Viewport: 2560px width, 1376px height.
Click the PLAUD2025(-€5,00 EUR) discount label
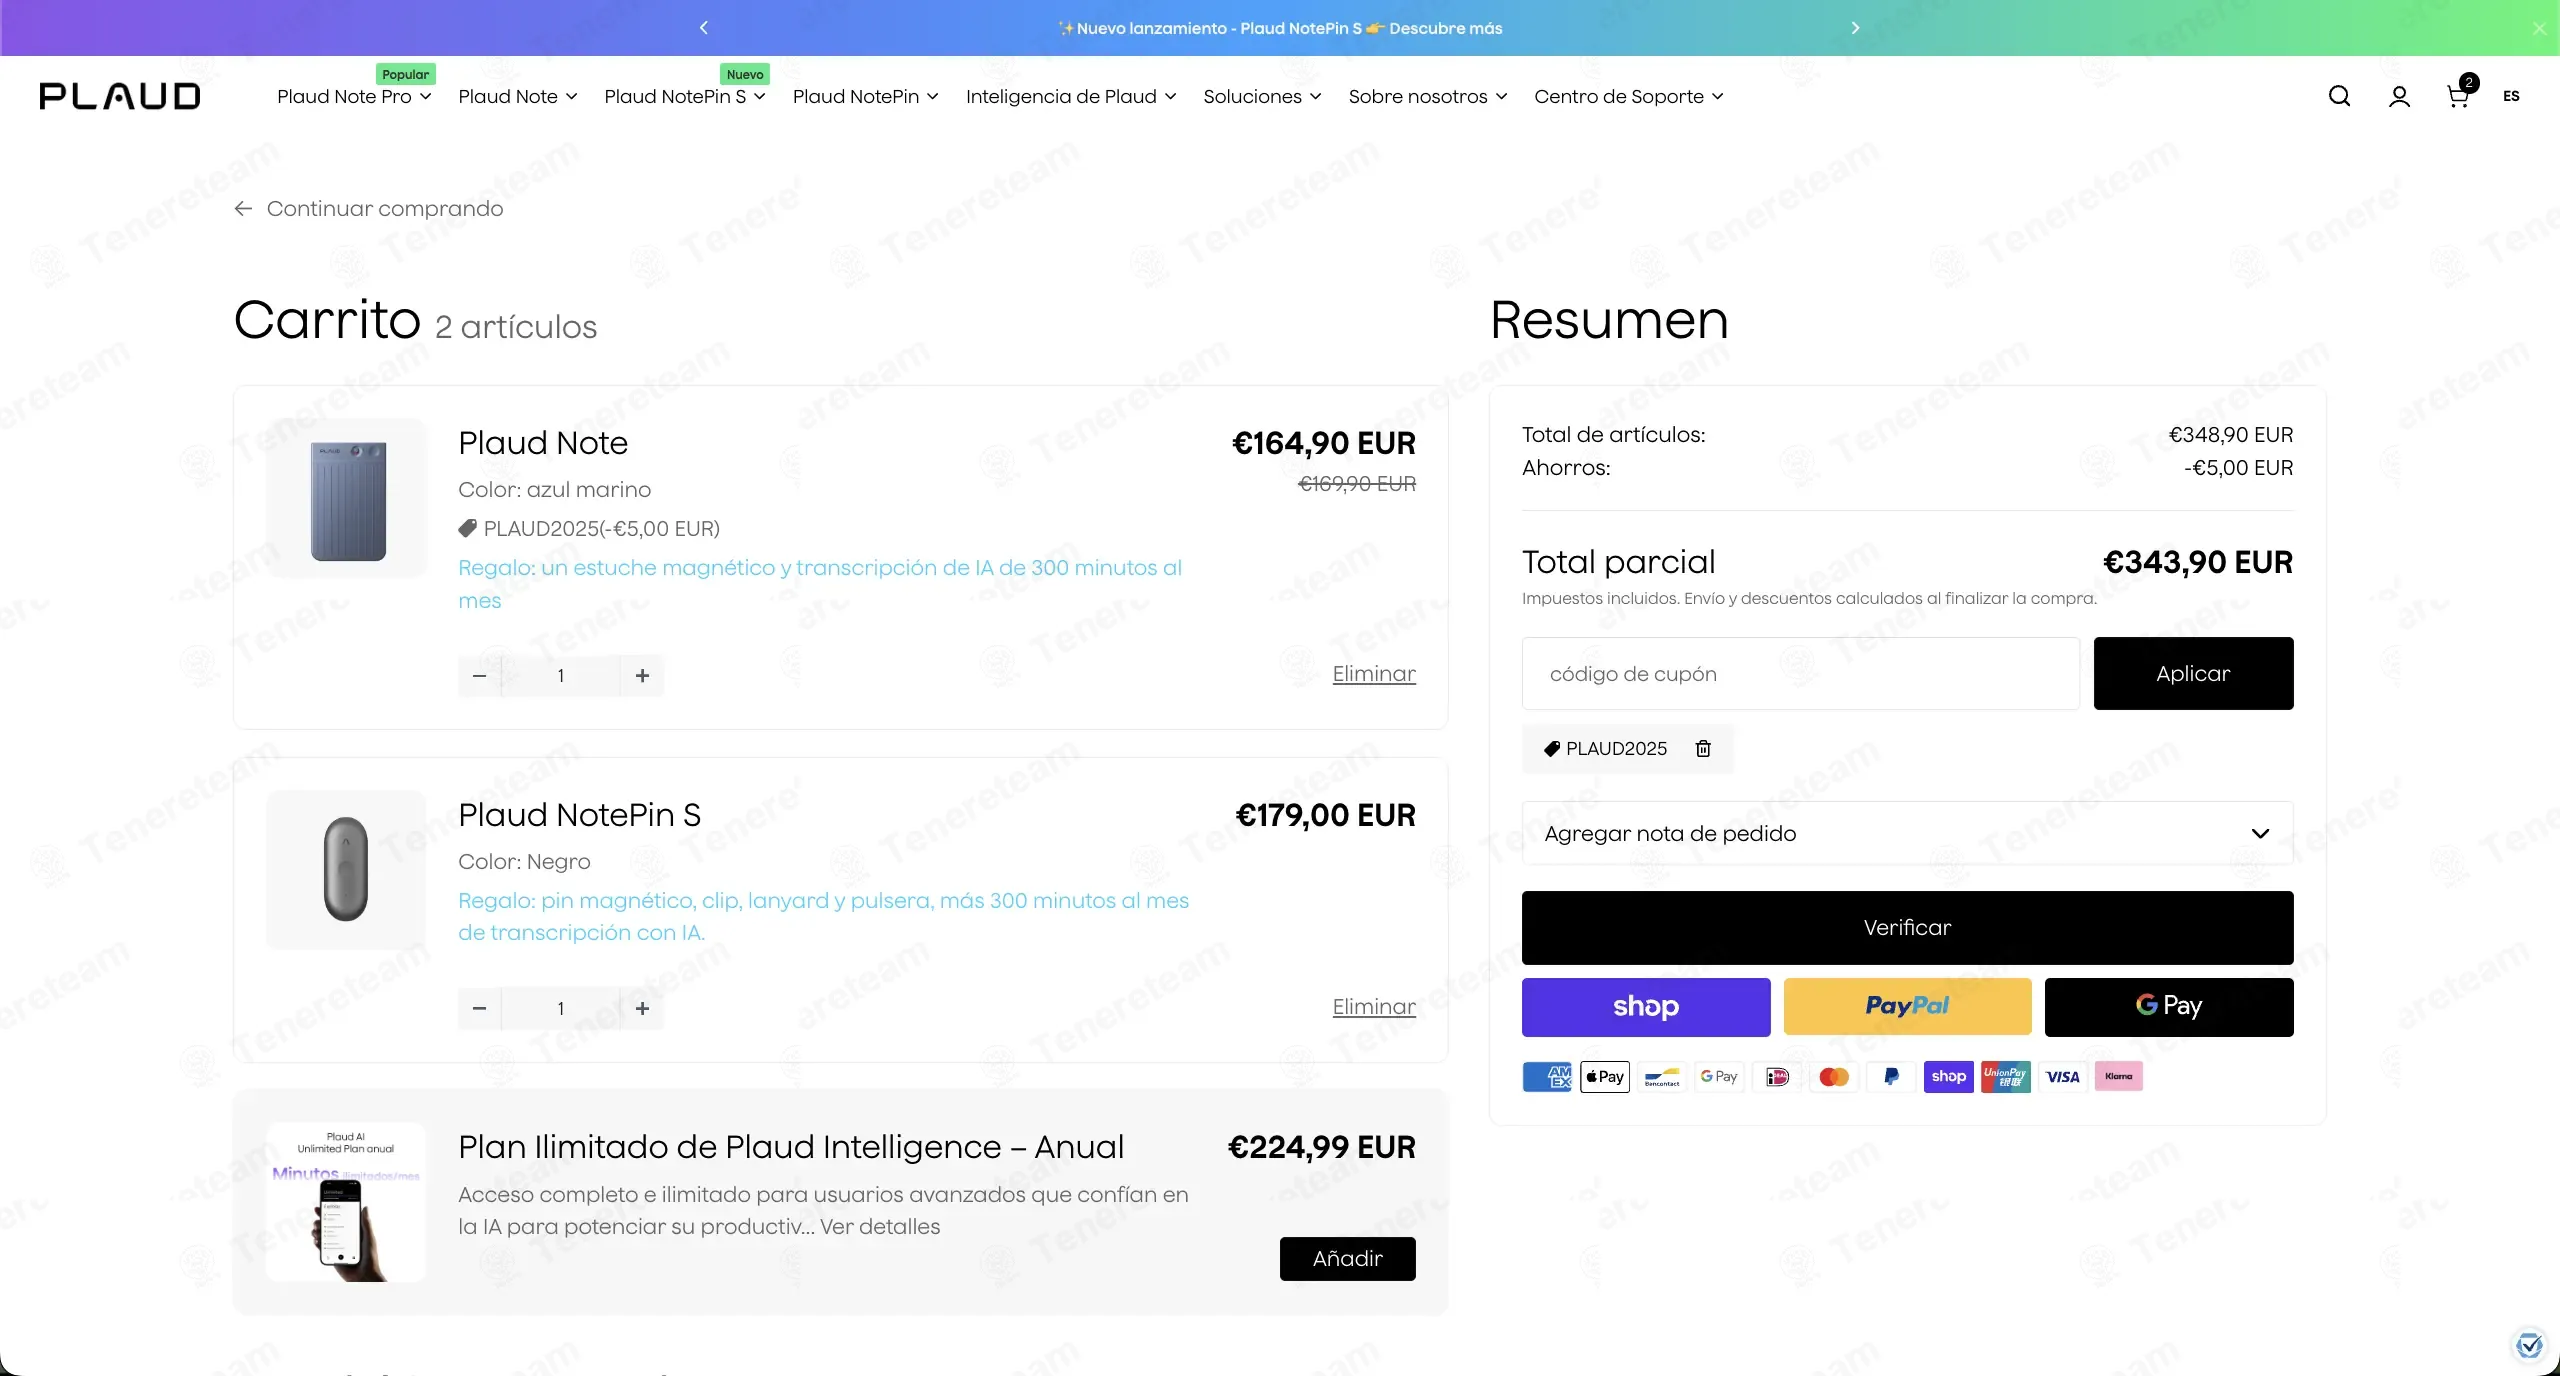pyautogui.click(x=589, y=528)
